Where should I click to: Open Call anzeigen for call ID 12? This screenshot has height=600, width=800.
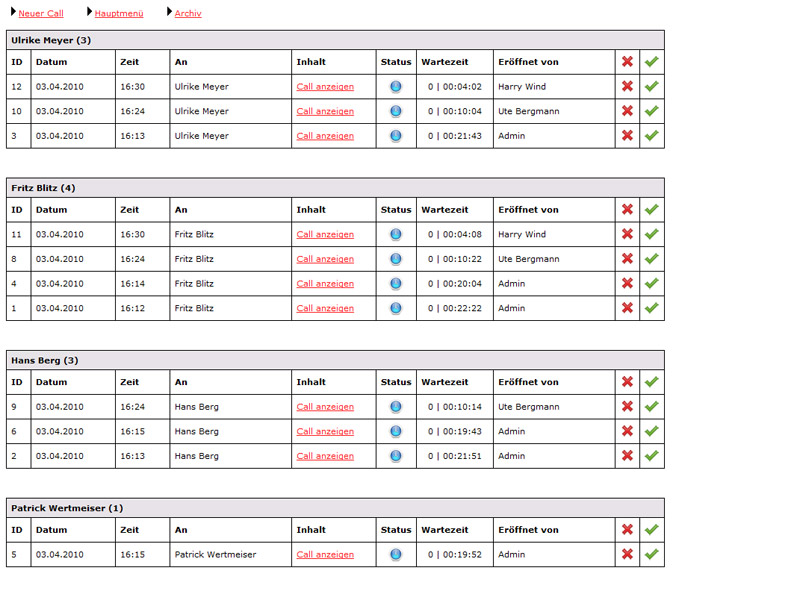coord(325,87)
